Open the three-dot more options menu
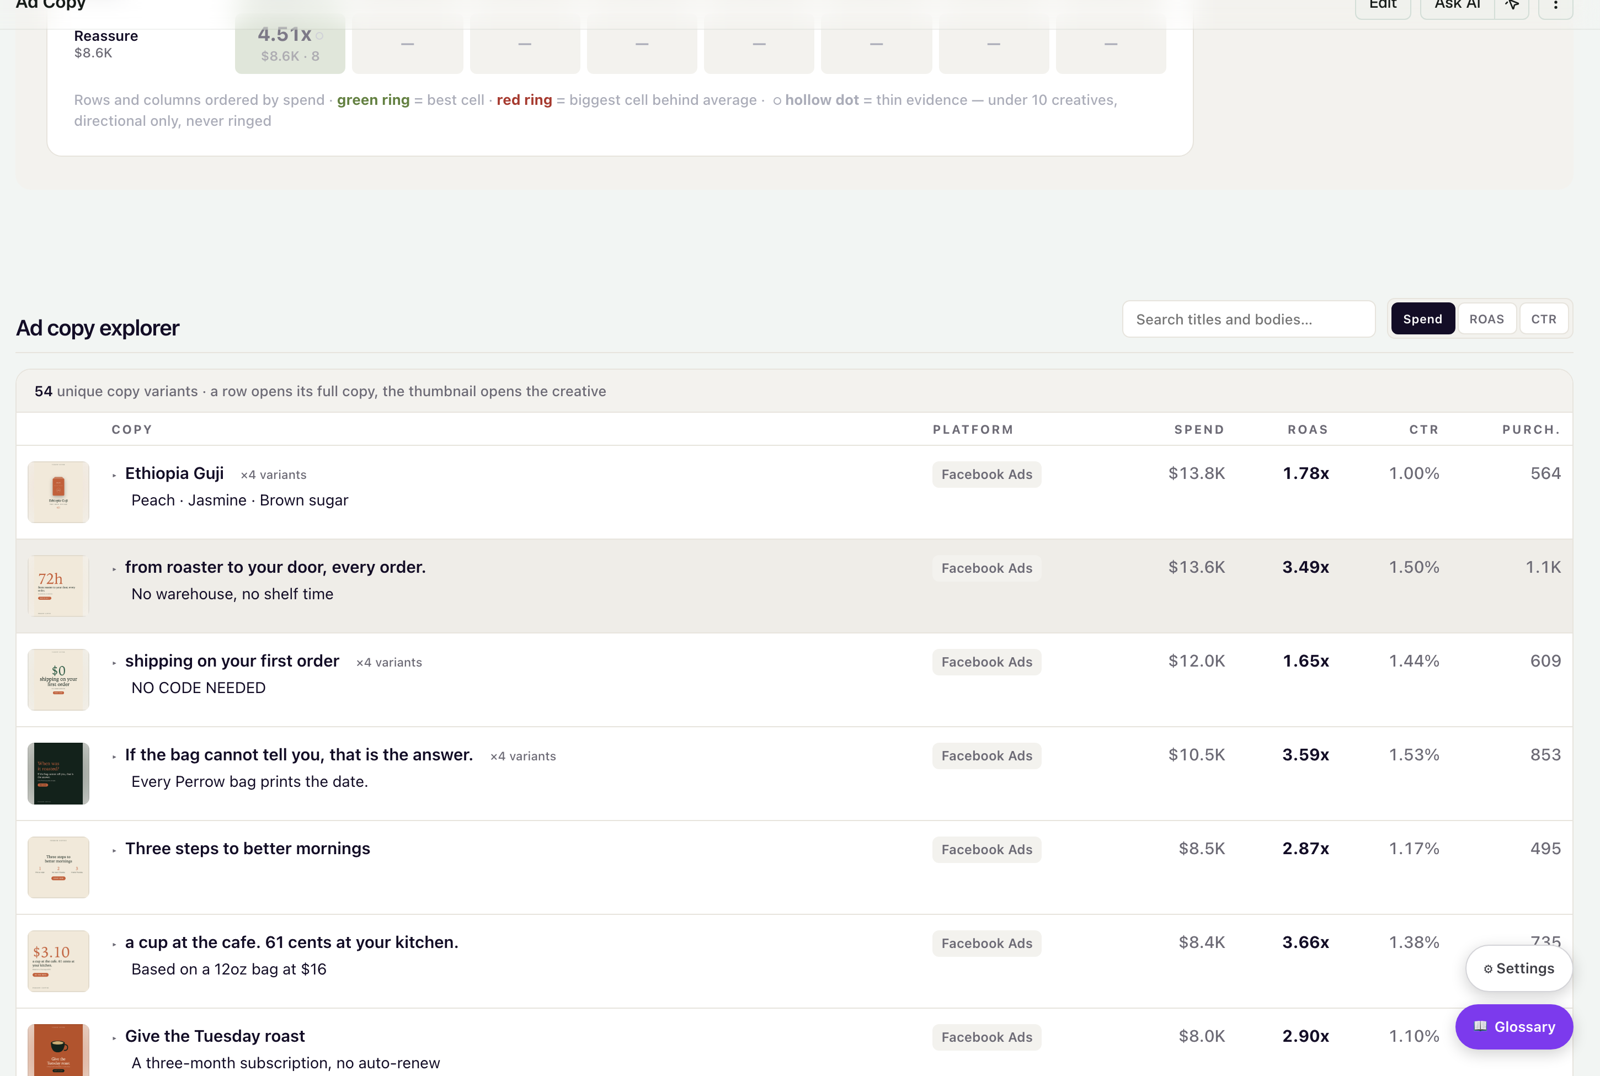The width and height of the screenshot is (1600, 1076). tap(1555, 6)
